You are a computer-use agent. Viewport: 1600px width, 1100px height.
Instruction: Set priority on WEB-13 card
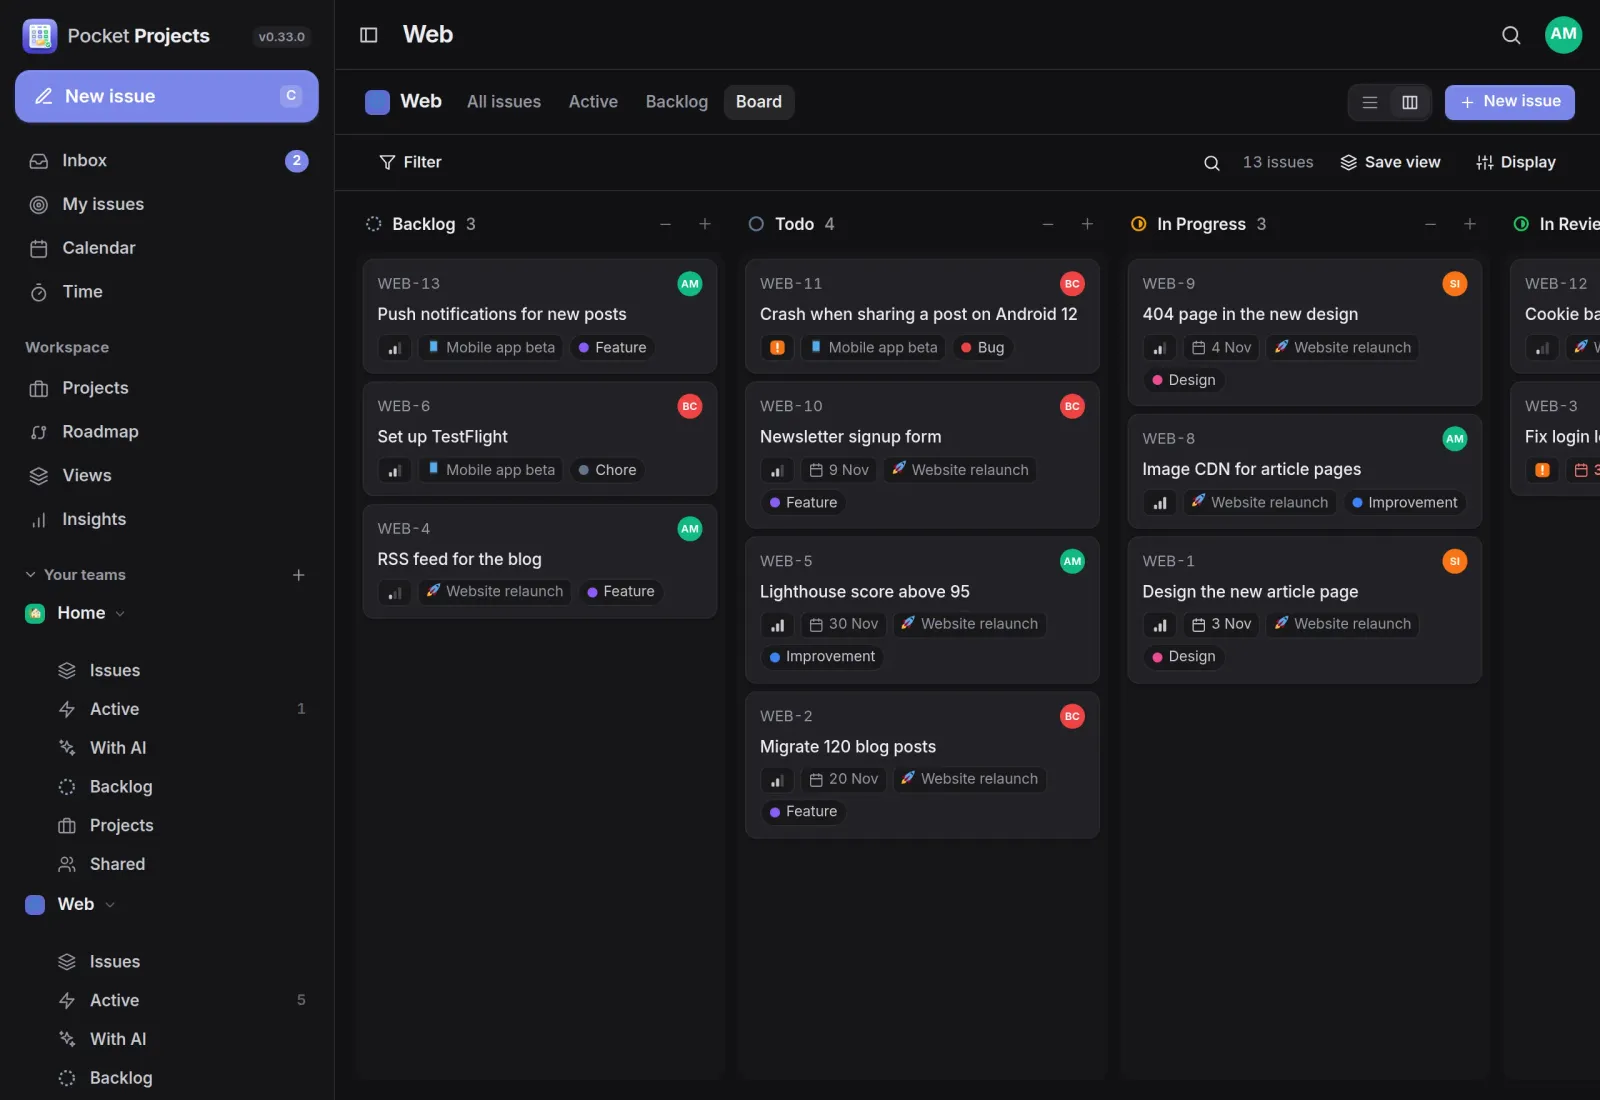point(395,348)
